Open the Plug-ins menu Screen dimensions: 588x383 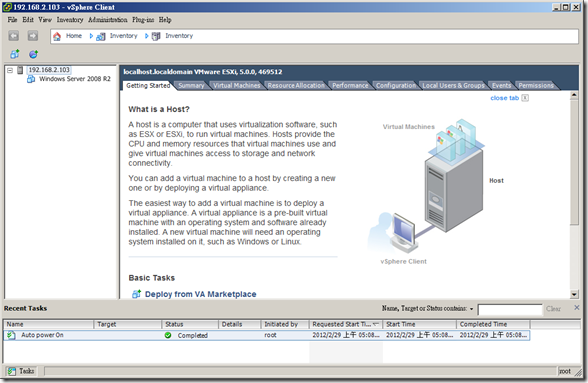(x=143, y=20)
